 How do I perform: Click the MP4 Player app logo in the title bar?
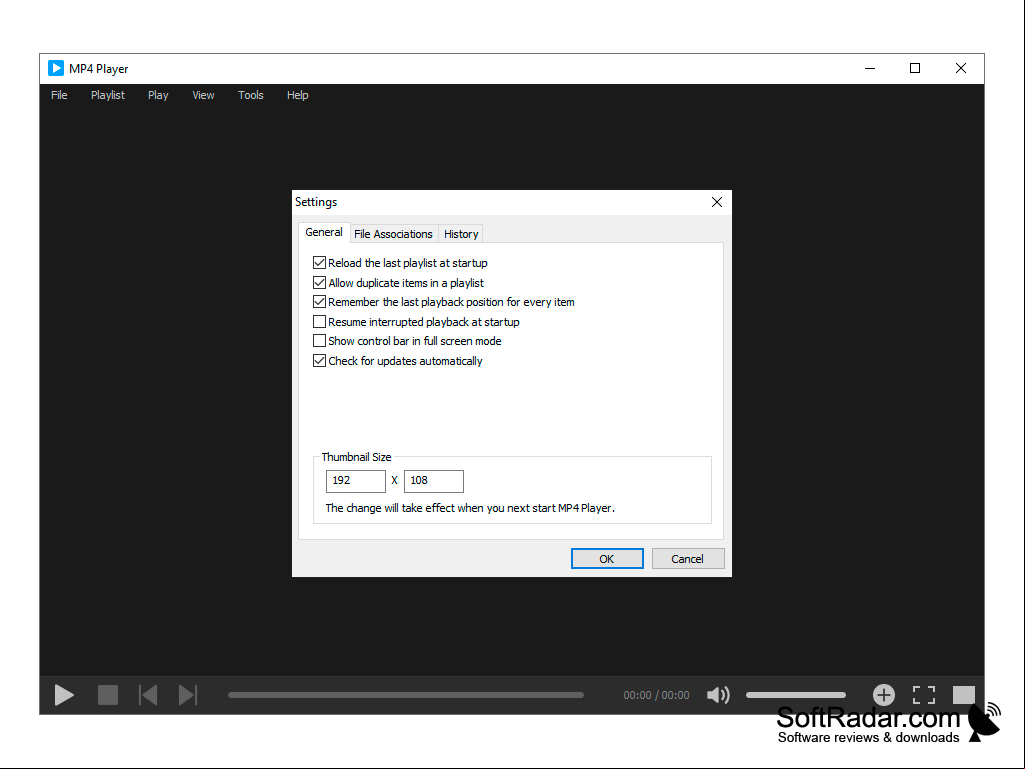56,68
